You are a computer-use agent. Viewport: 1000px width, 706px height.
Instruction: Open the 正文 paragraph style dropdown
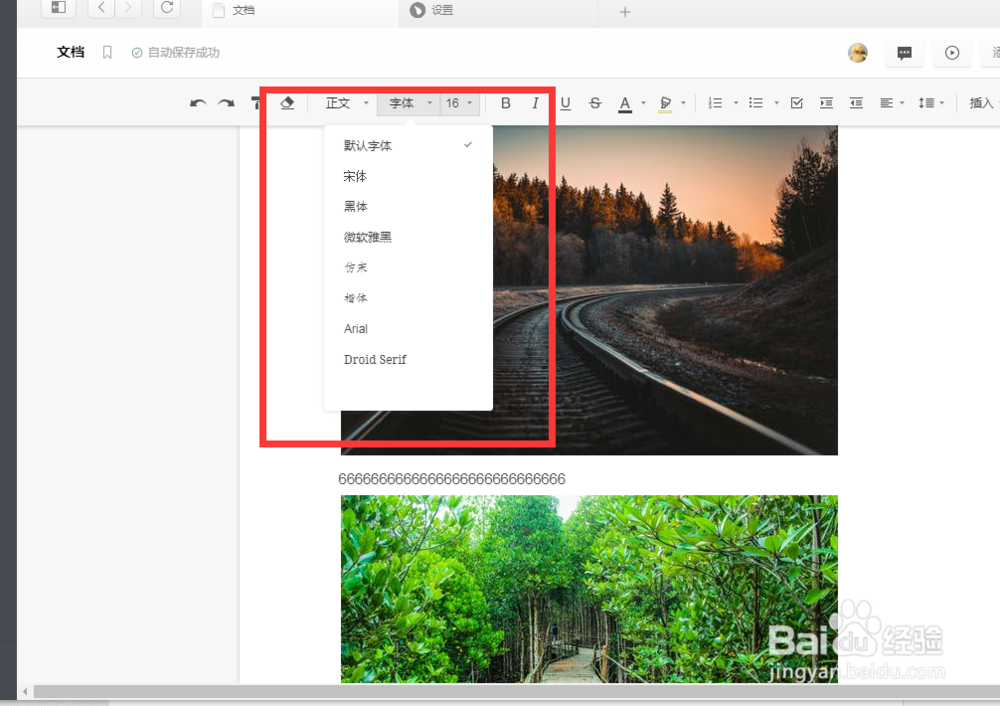(x=343, y=103)
